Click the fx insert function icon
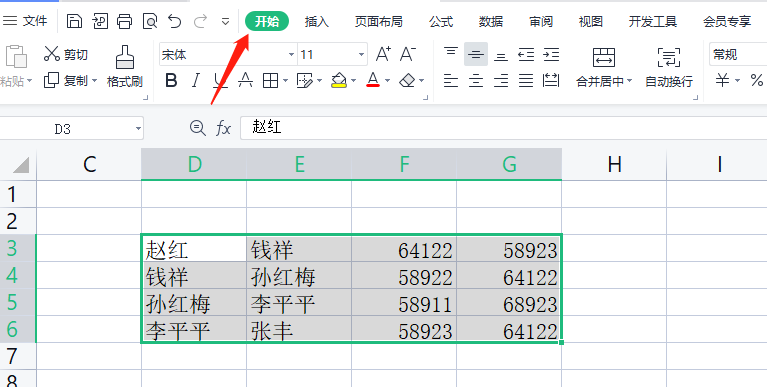The image size is (767, 387). point(224,129)
